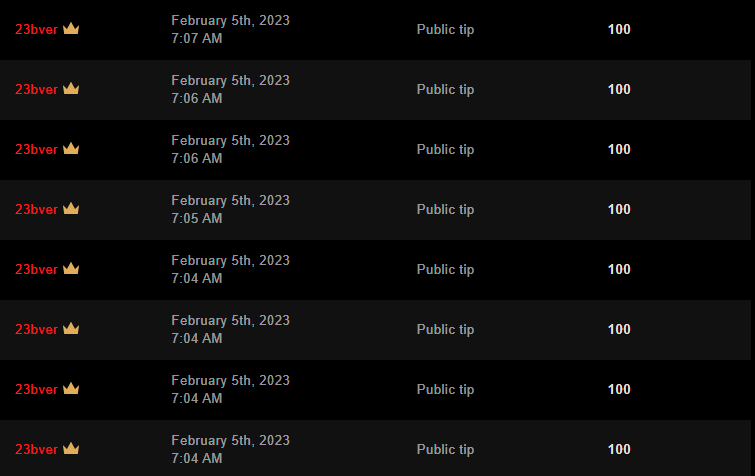Click the 100 amount in the last 7:04 AM row
The width and height of the screenshot is (755, 476).
pyautogui.click(x=619, y=450)
